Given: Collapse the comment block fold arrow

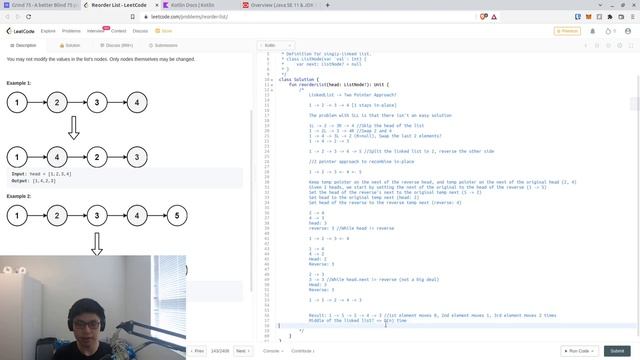Looking at the screenshot, I should (x=272, y=90).
